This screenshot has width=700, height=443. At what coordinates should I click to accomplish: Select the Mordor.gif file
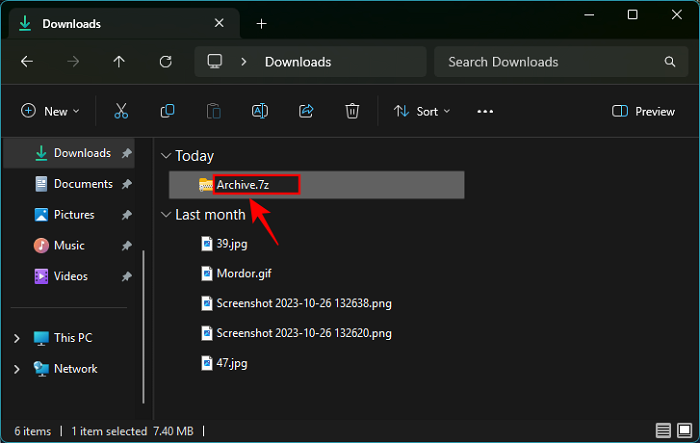coord(244,272)
